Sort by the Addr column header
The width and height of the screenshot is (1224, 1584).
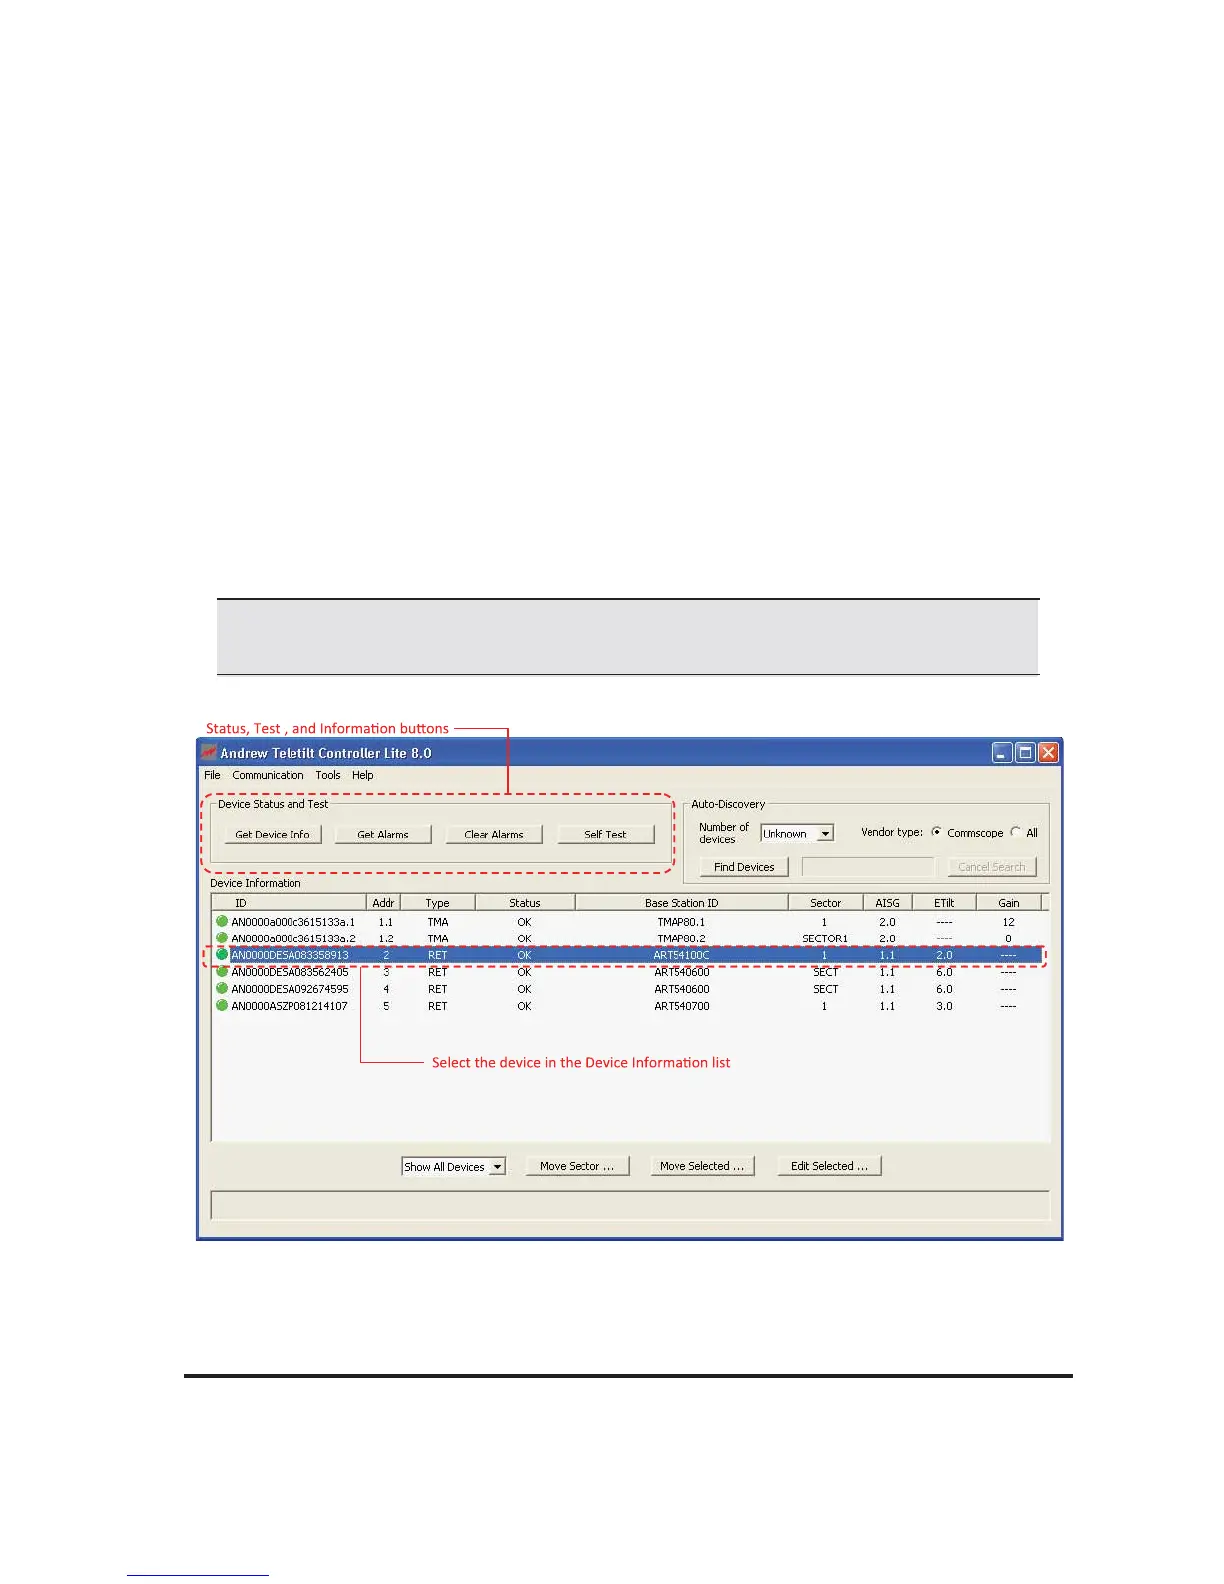click(383, 902)
